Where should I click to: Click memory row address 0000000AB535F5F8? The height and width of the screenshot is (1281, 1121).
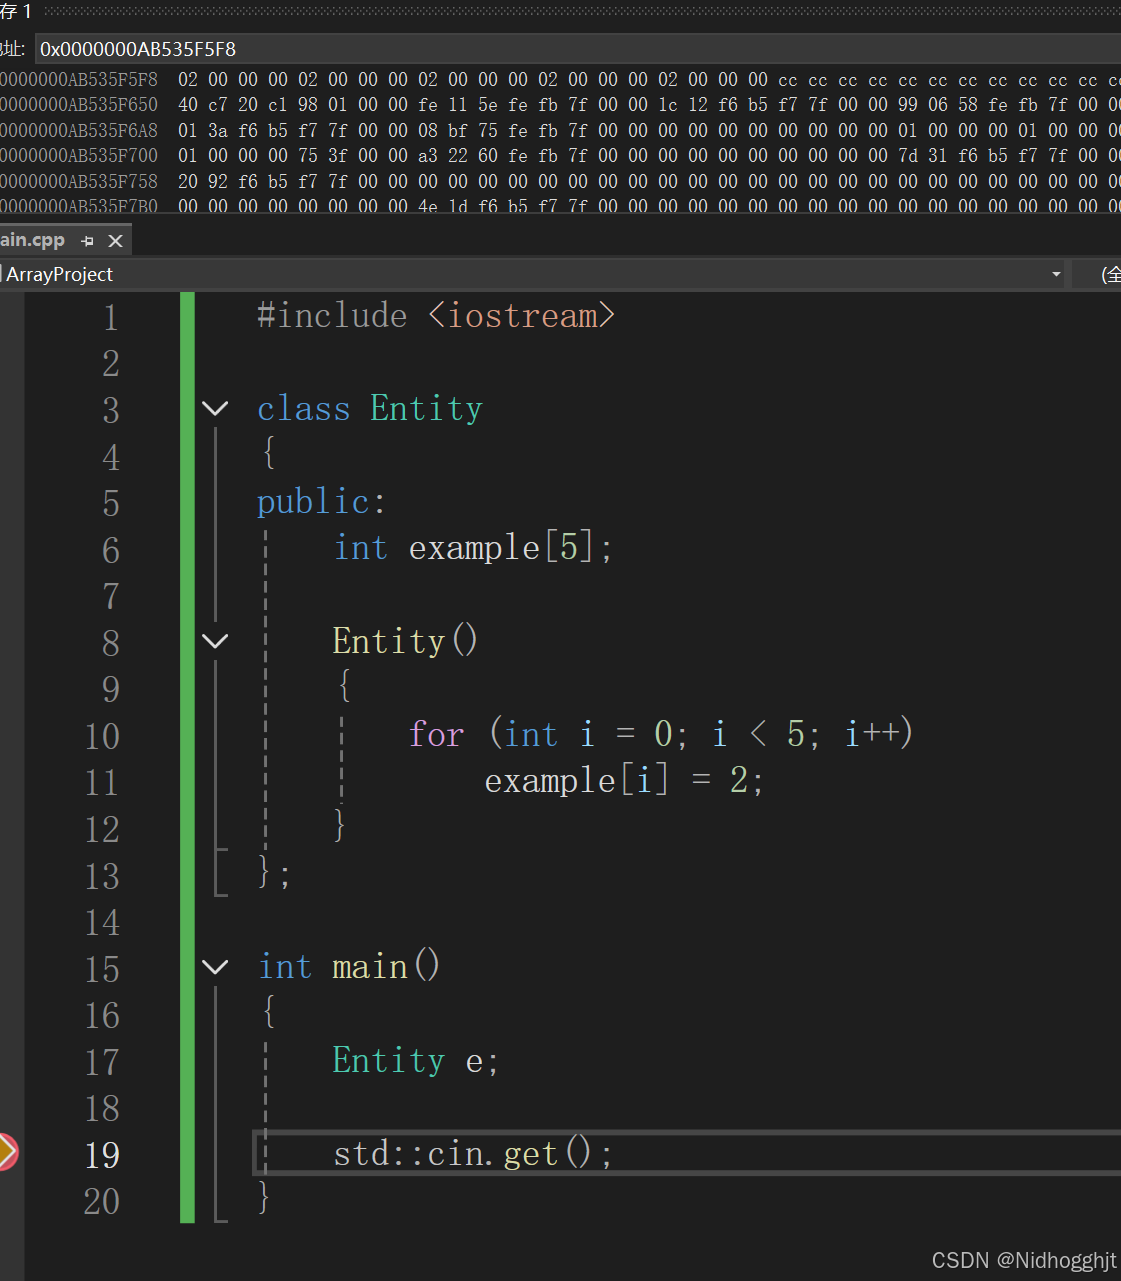[x=79, y=79]
